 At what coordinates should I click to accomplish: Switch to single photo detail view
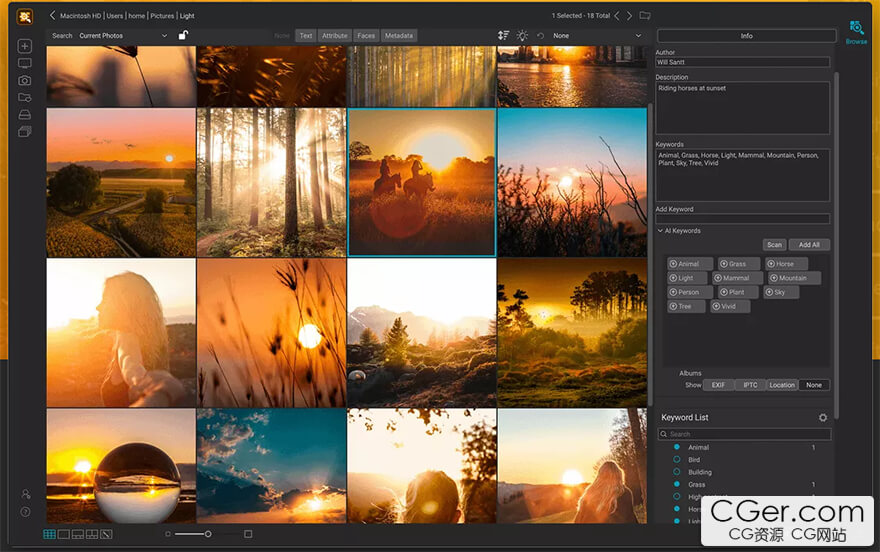(64, 534)
